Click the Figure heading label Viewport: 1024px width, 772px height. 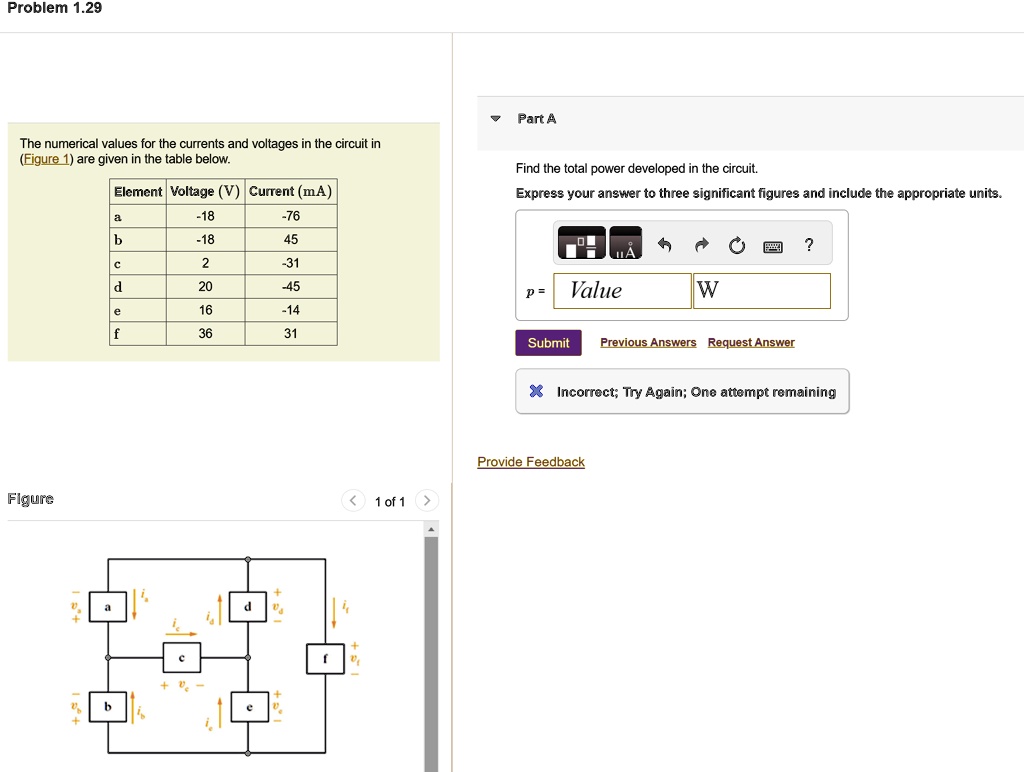coord(31,498)
